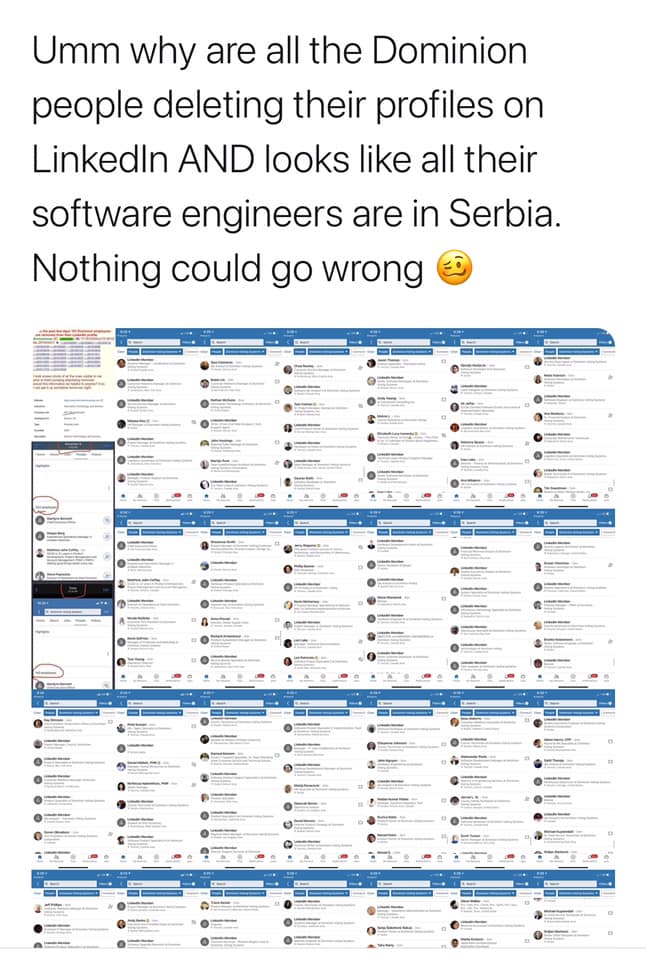The image size is (646, 960).
Task: Click the woozy face emoji ending the post
Action: tap(454, 268)
